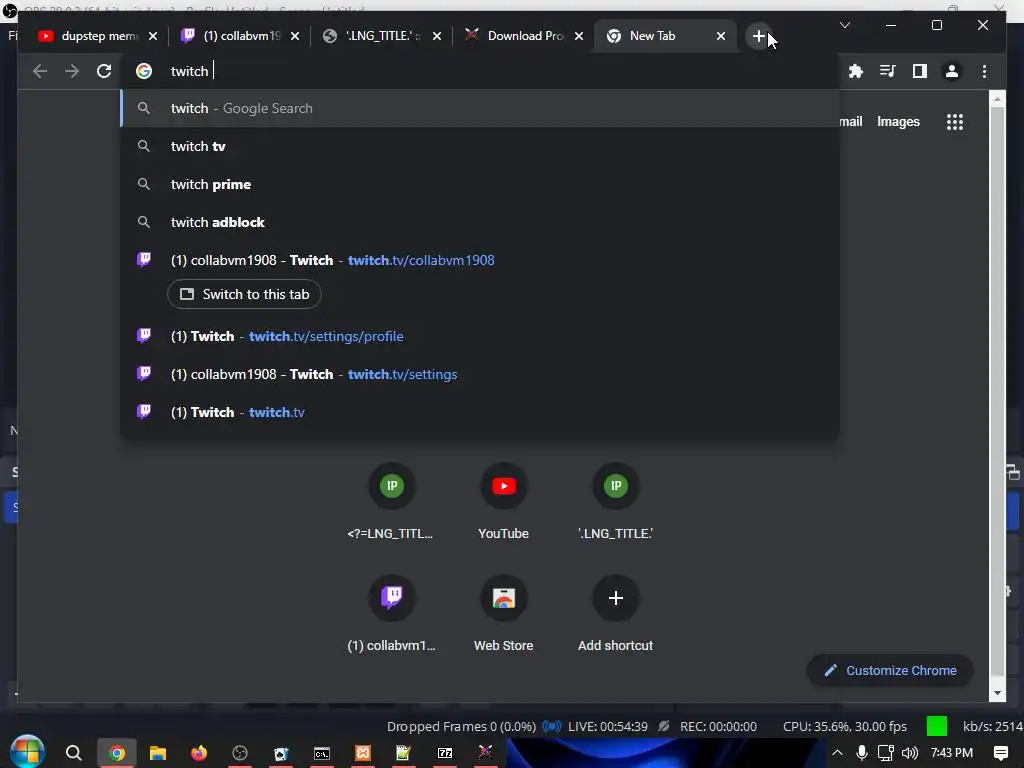Close the Download Pro tab

tap(579, 36)
